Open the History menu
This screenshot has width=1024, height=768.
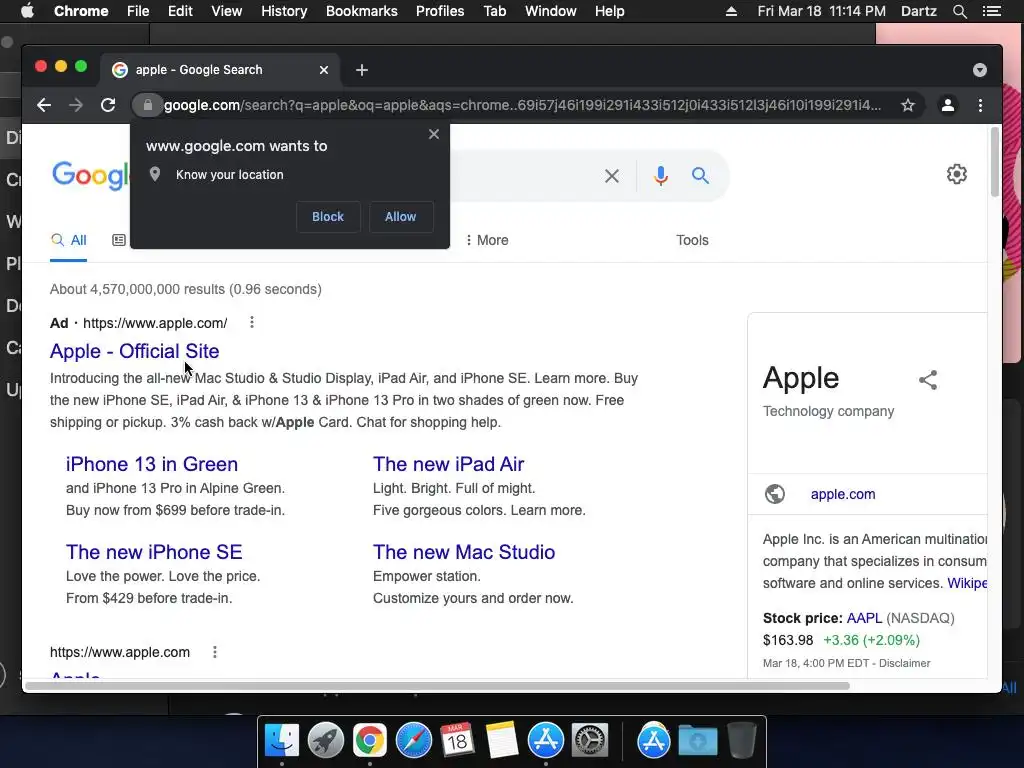click(284, 11)
